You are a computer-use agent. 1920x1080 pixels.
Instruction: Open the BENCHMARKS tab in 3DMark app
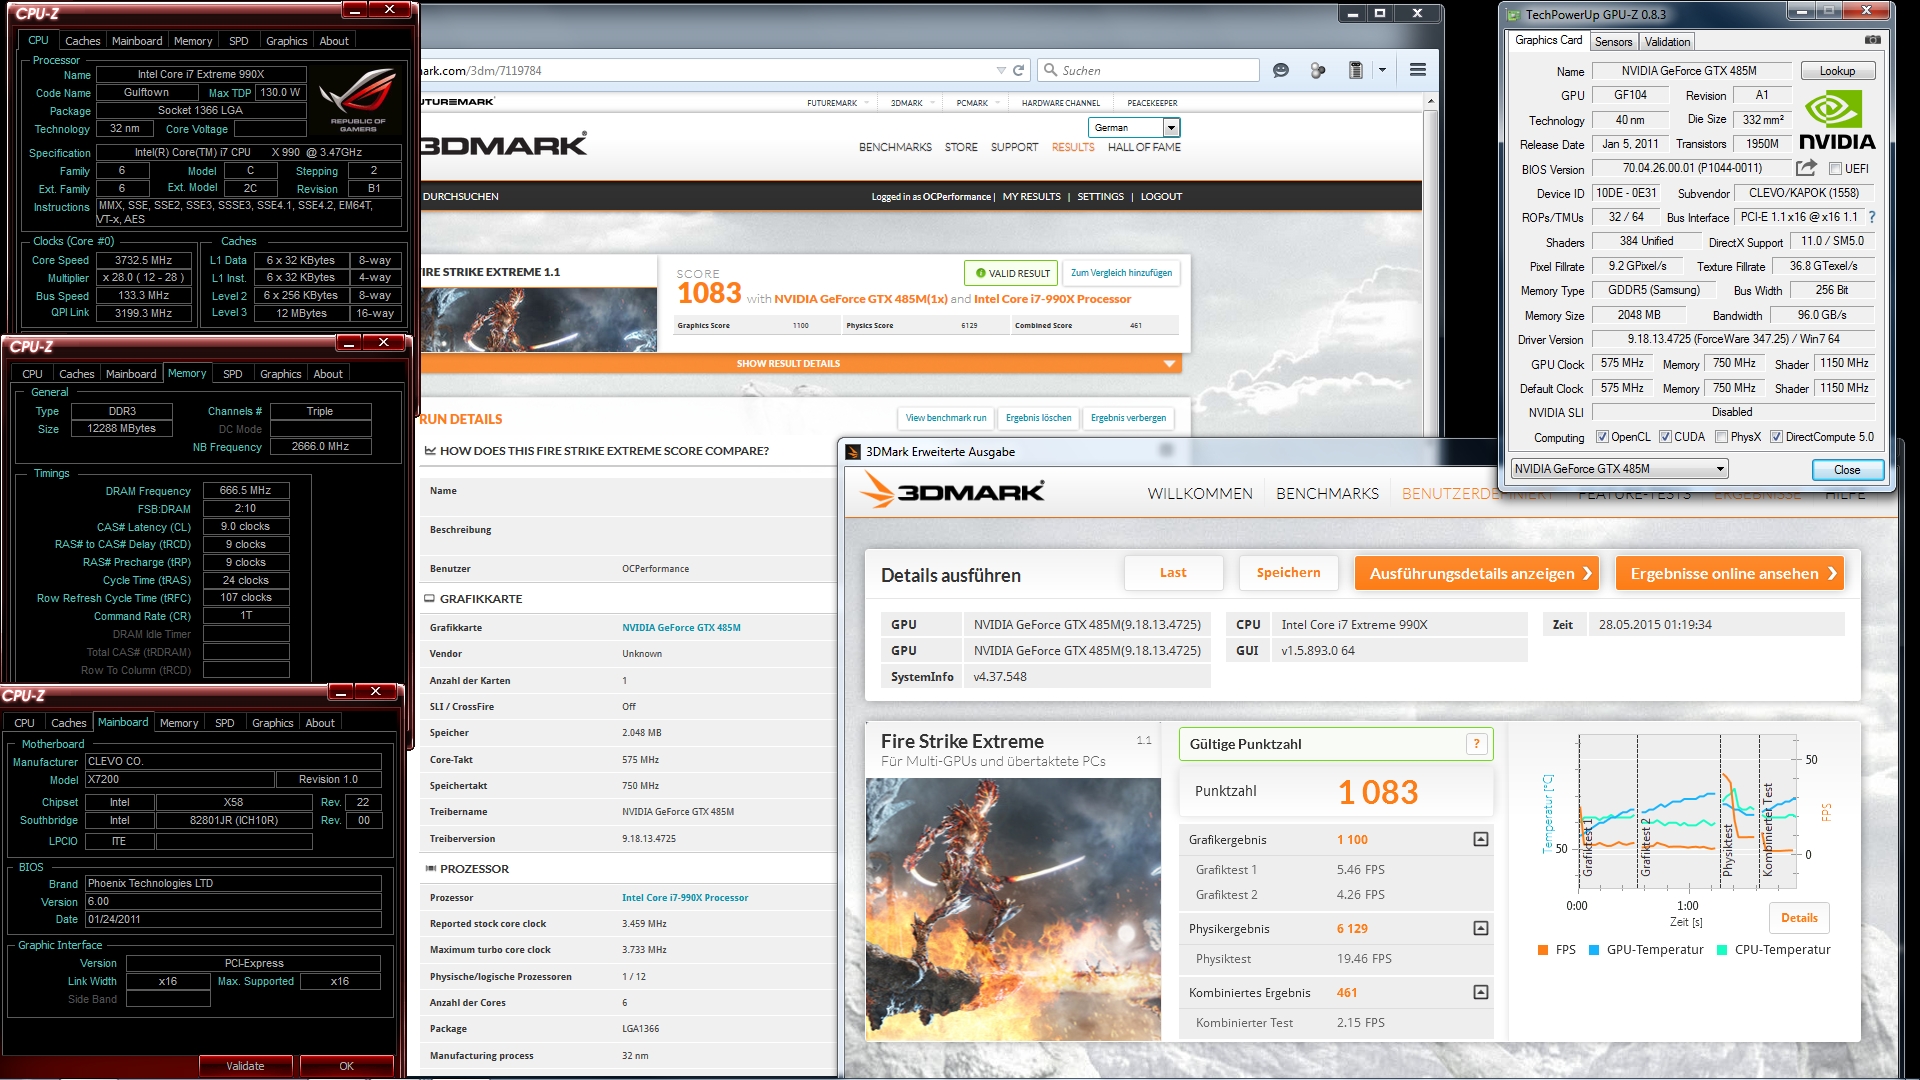[1327, 494]
